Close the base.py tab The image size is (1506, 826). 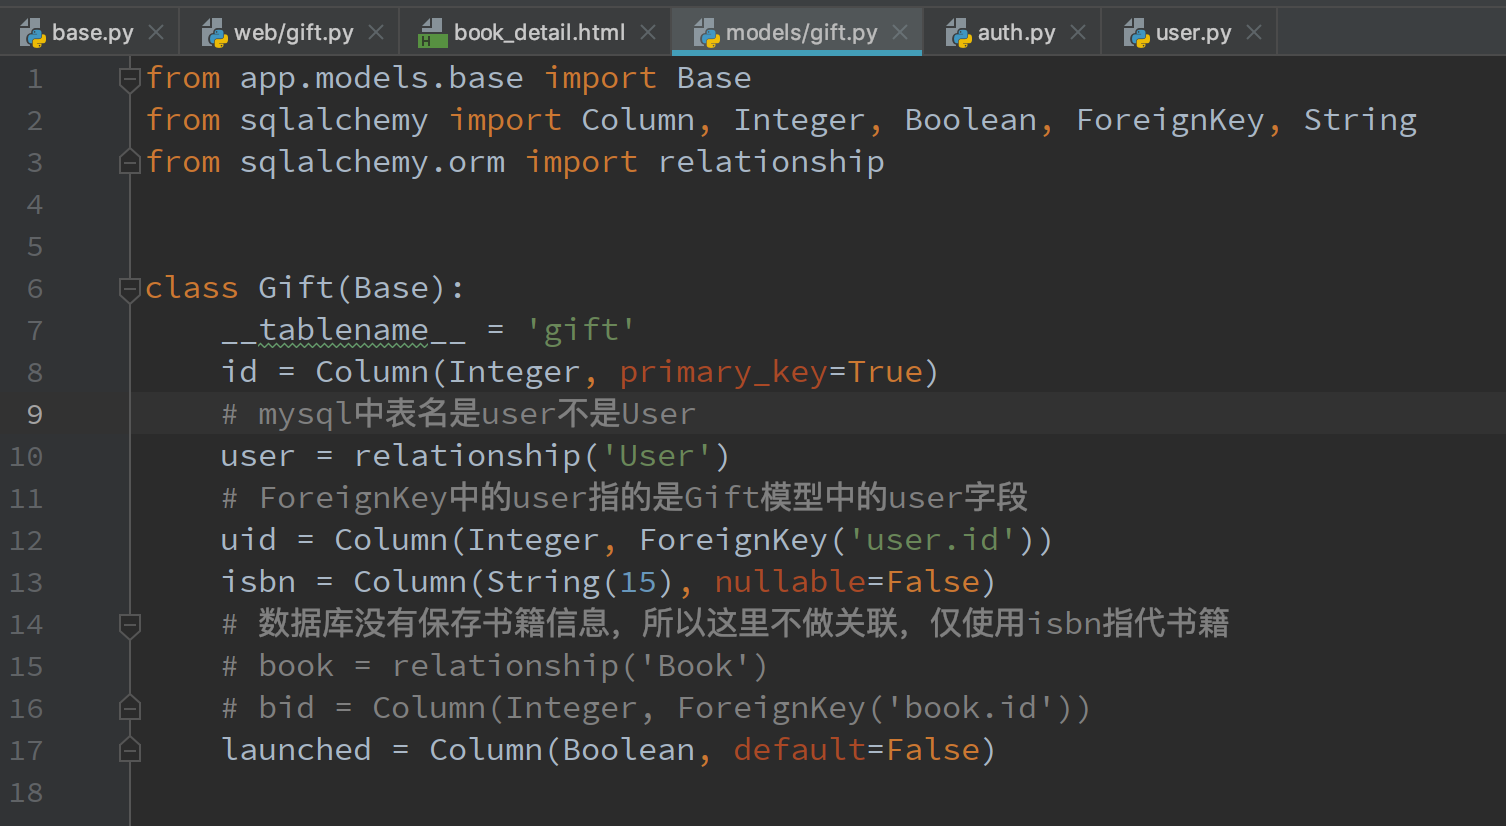coord(156,32)
